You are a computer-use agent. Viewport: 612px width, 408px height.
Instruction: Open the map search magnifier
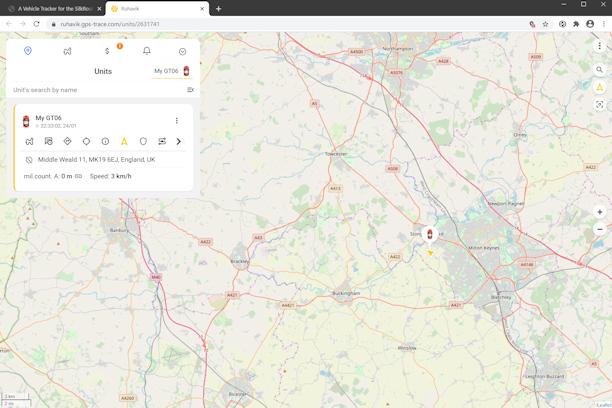600,70
